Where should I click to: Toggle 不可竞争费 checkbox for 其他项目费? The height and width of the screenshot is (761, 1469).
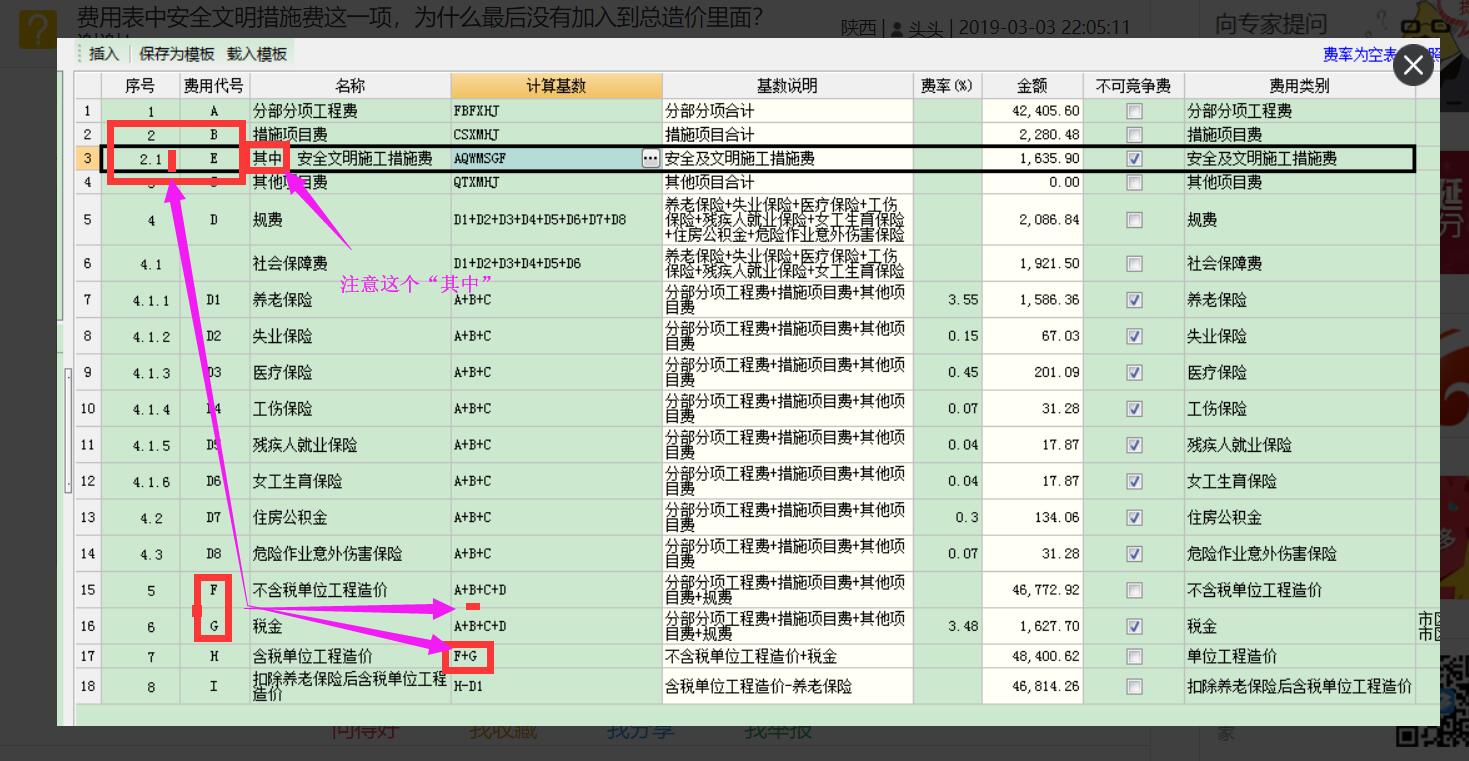(1134, 182)
